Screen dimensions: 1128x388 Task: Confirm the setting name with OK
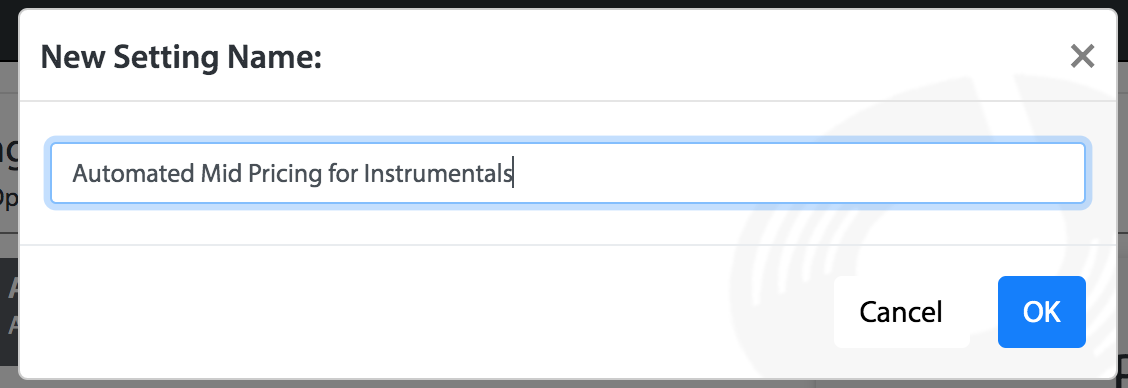point(1042,312)
